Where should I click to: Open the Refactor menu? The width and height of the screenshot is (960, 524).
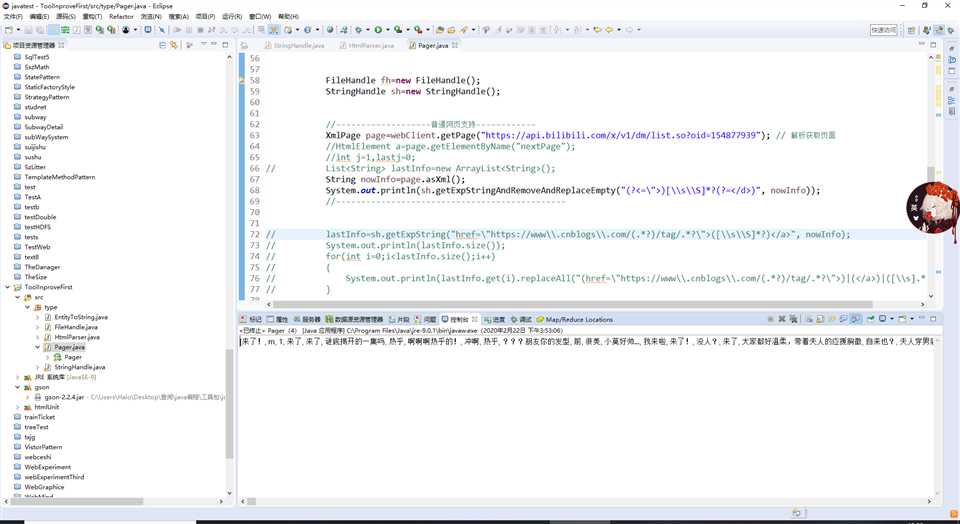click(x=121, y=17)
